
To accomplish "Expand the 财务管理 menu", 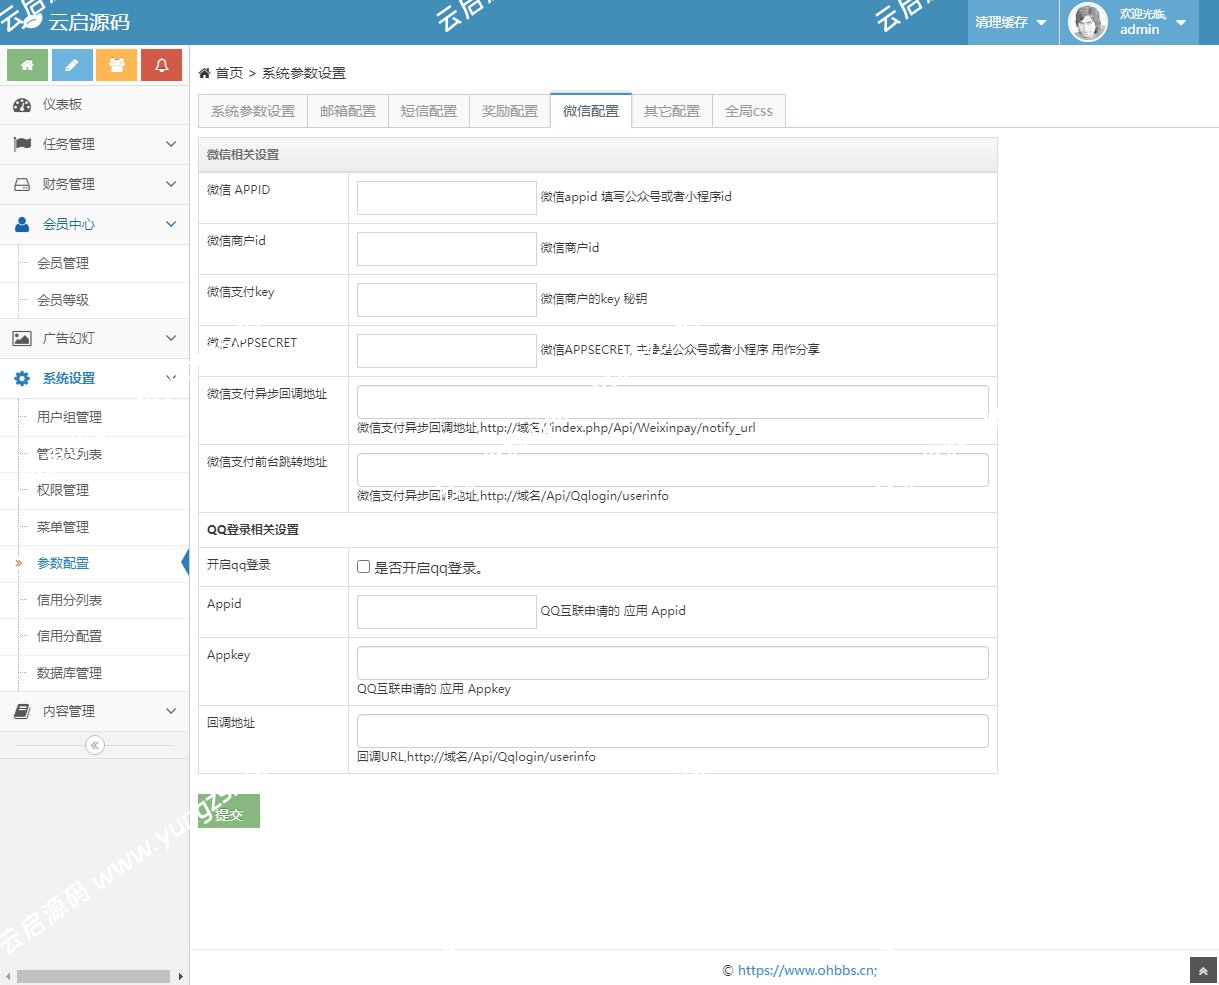I will tap(94, 184).
